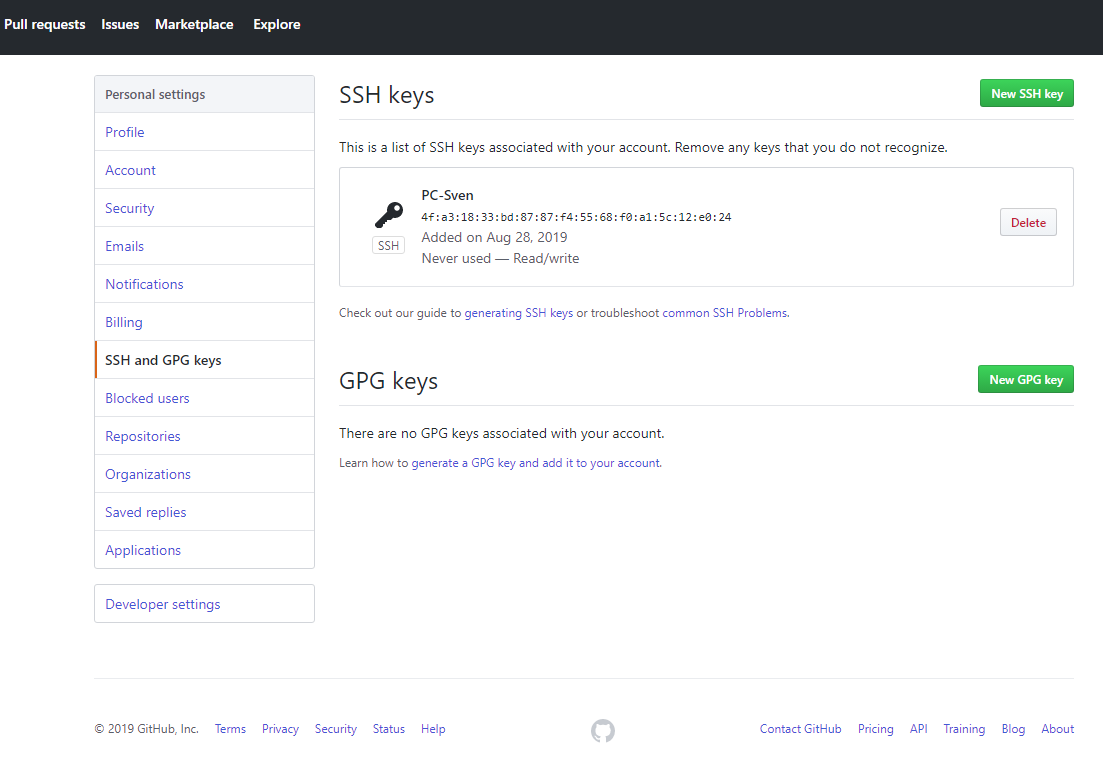The height and width of the screenshot is (761, 1103).
Task: Click the key icon beside PC-Sven
Action: pyautogui.click(x=388, y=215)
